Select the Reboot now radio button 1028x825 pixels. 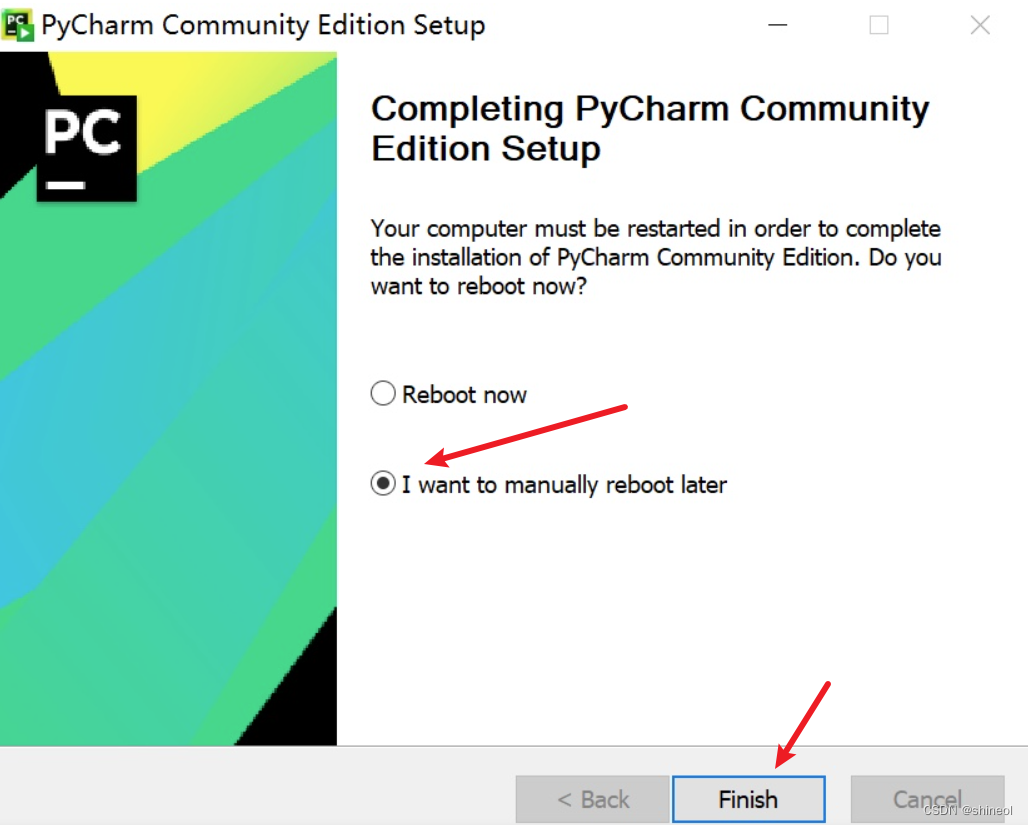point(383,393)
